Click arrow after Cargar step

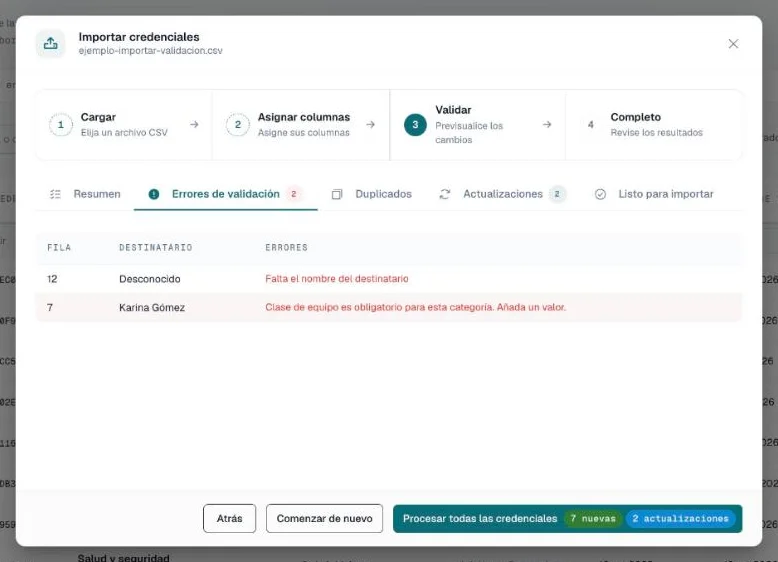pyautogui.click(x=194, y=125)
